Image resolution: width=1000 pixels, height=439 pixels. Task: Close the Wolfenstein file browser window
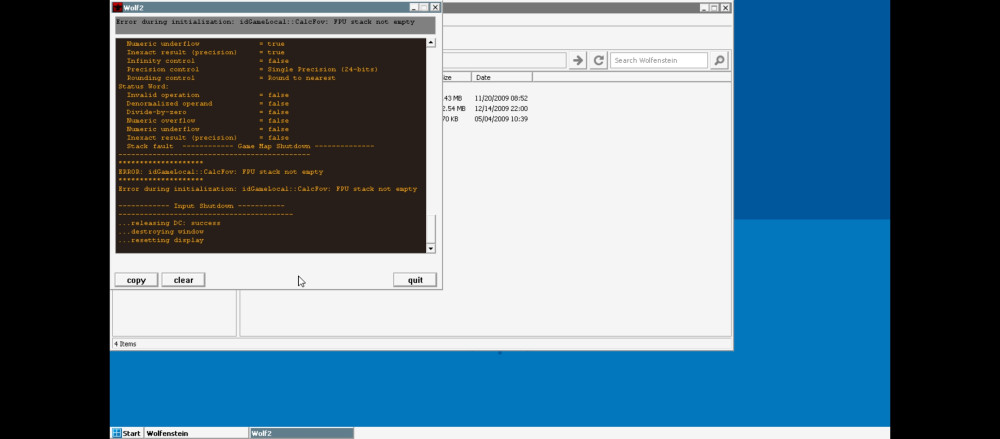pyautogui.click(x=724, y=7)
